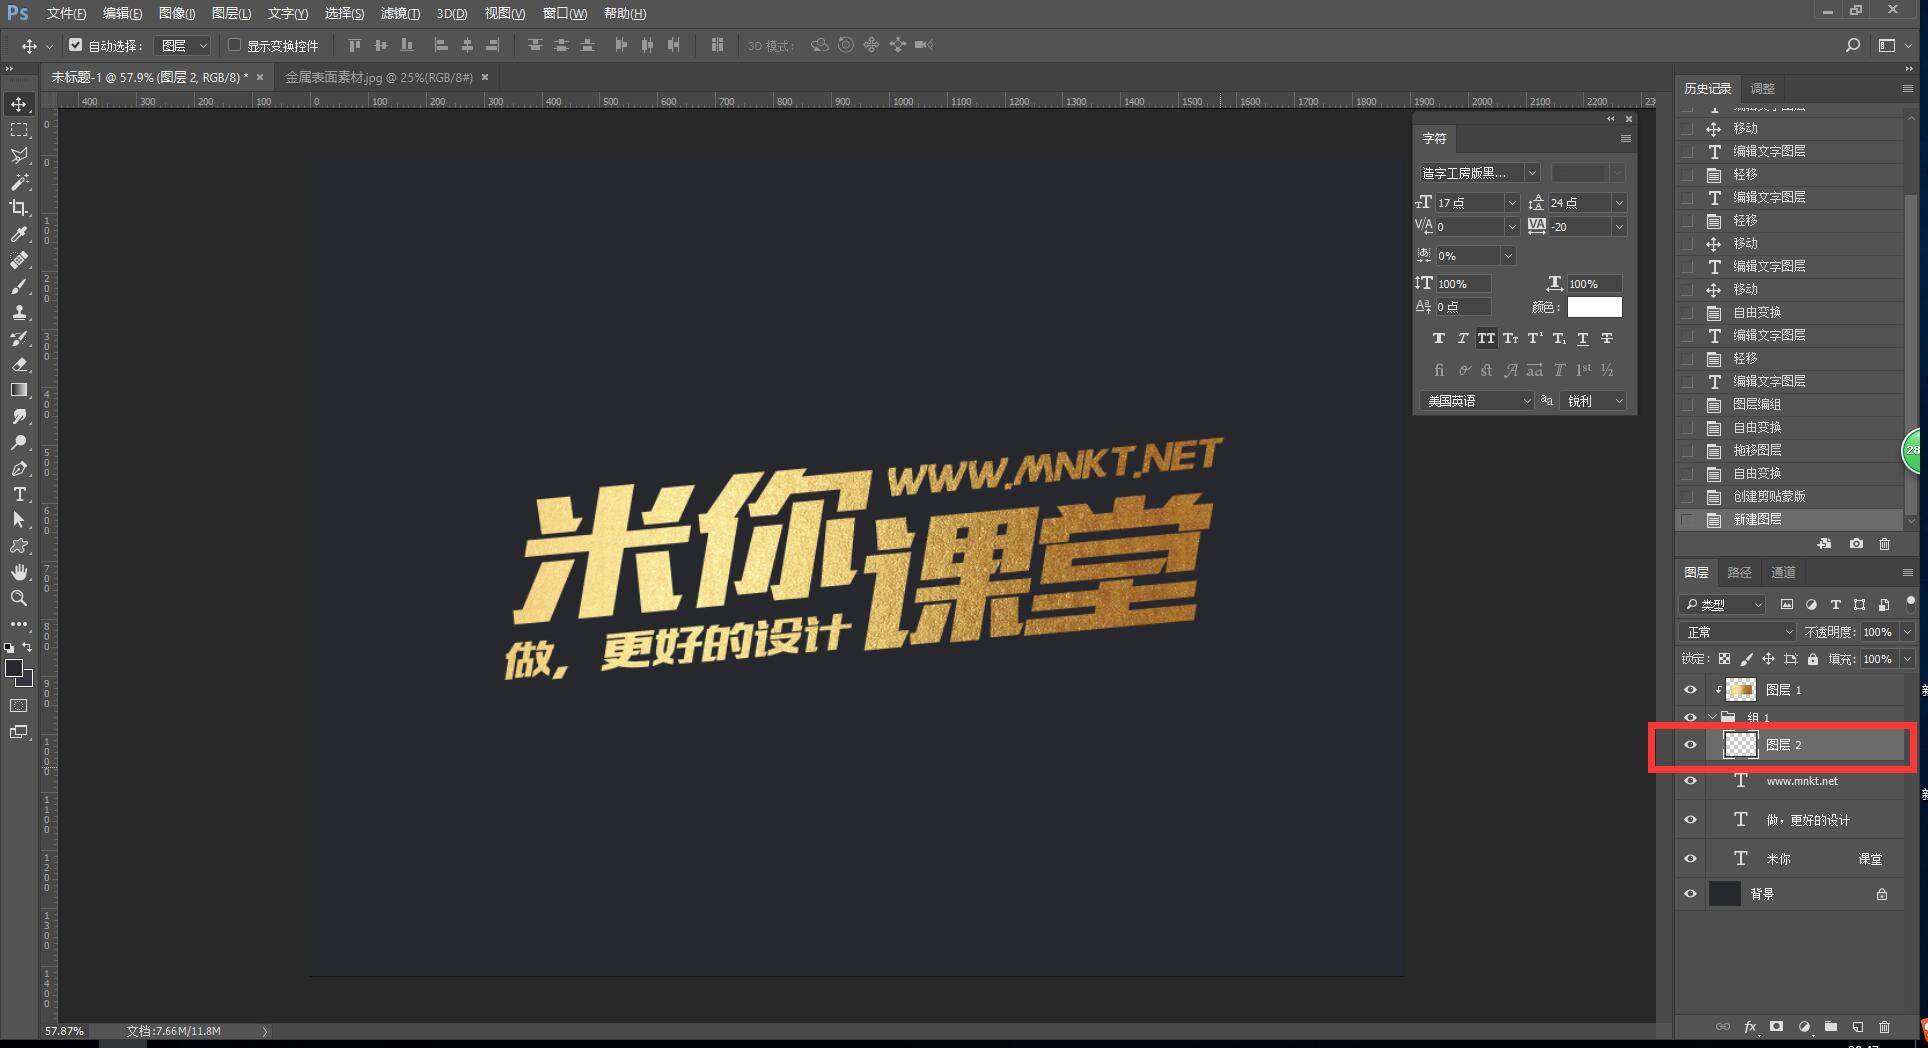
Task: Select the Dodge tool
Action: [x=19, y=442]
